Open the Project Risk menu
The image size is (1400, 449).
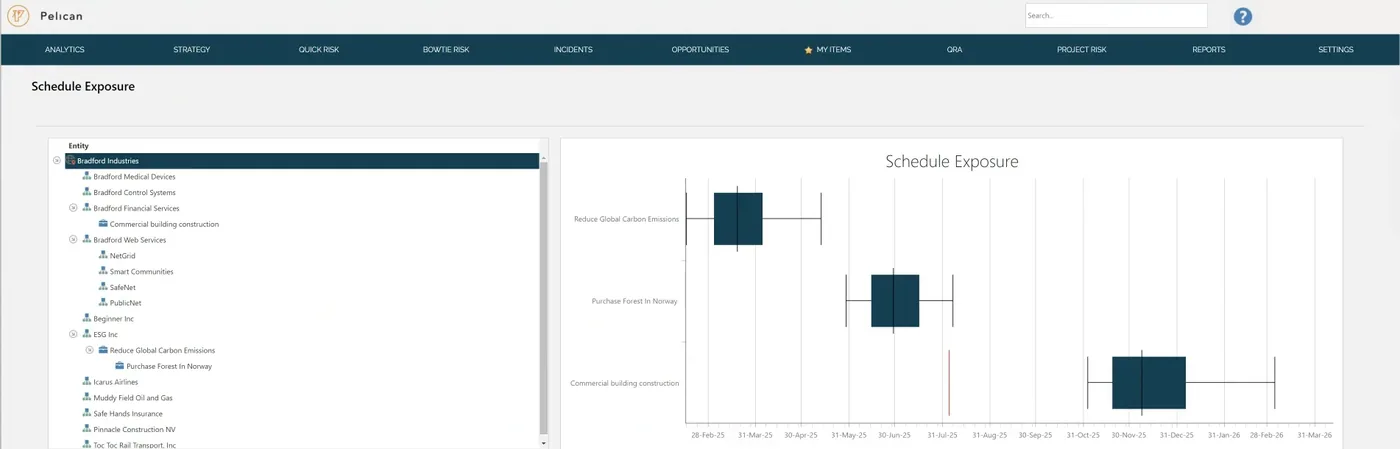pos(1082,50)
